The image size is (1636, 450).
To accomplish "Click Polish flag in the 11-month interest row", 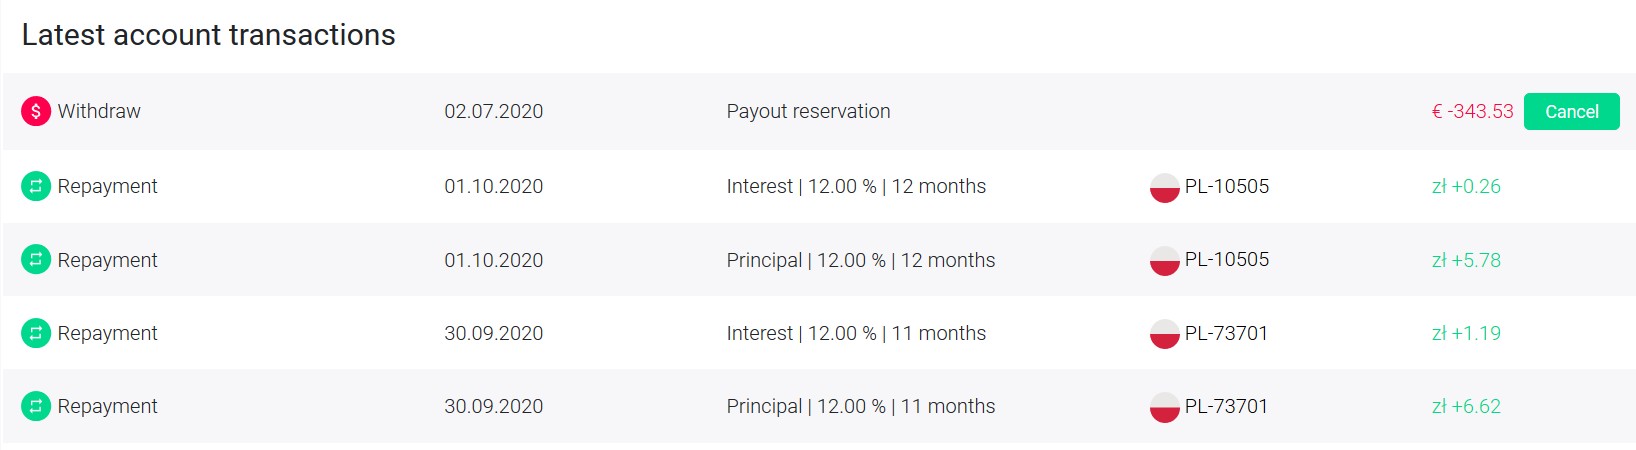I will coord(1164,334).
